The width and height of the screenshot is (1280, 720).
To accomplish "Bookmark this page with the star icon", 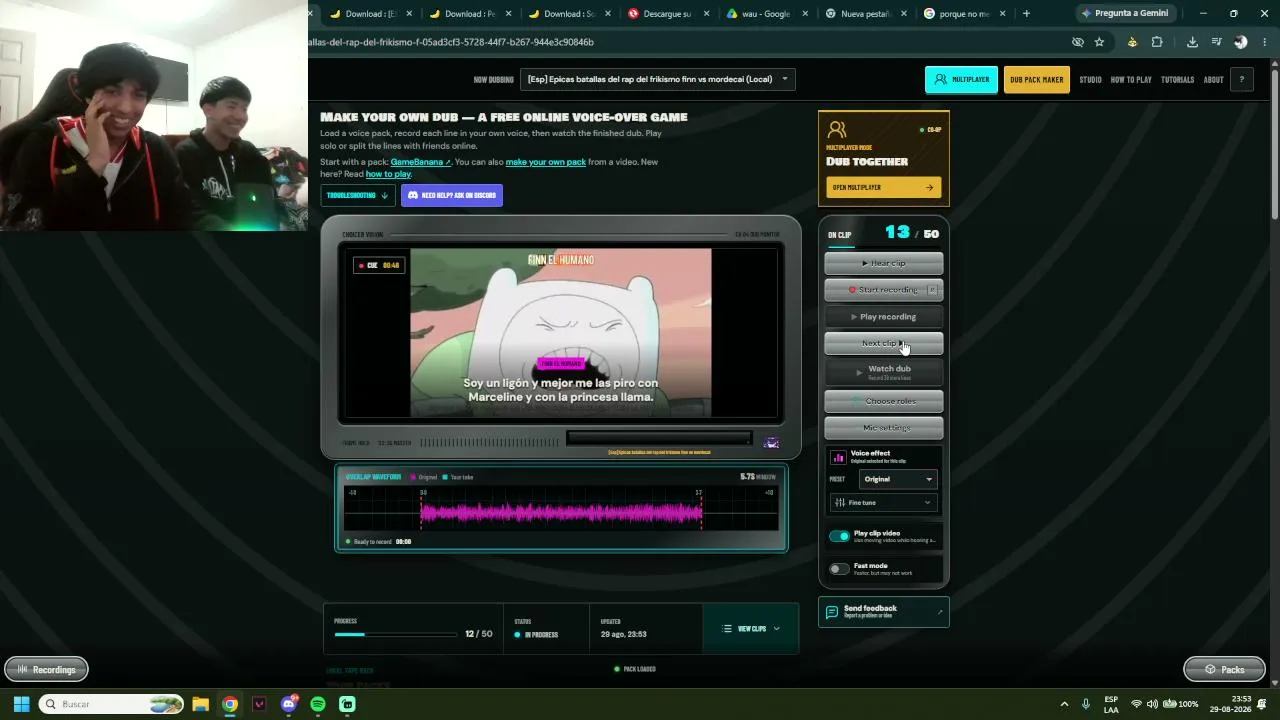I will coord(1100,42).
